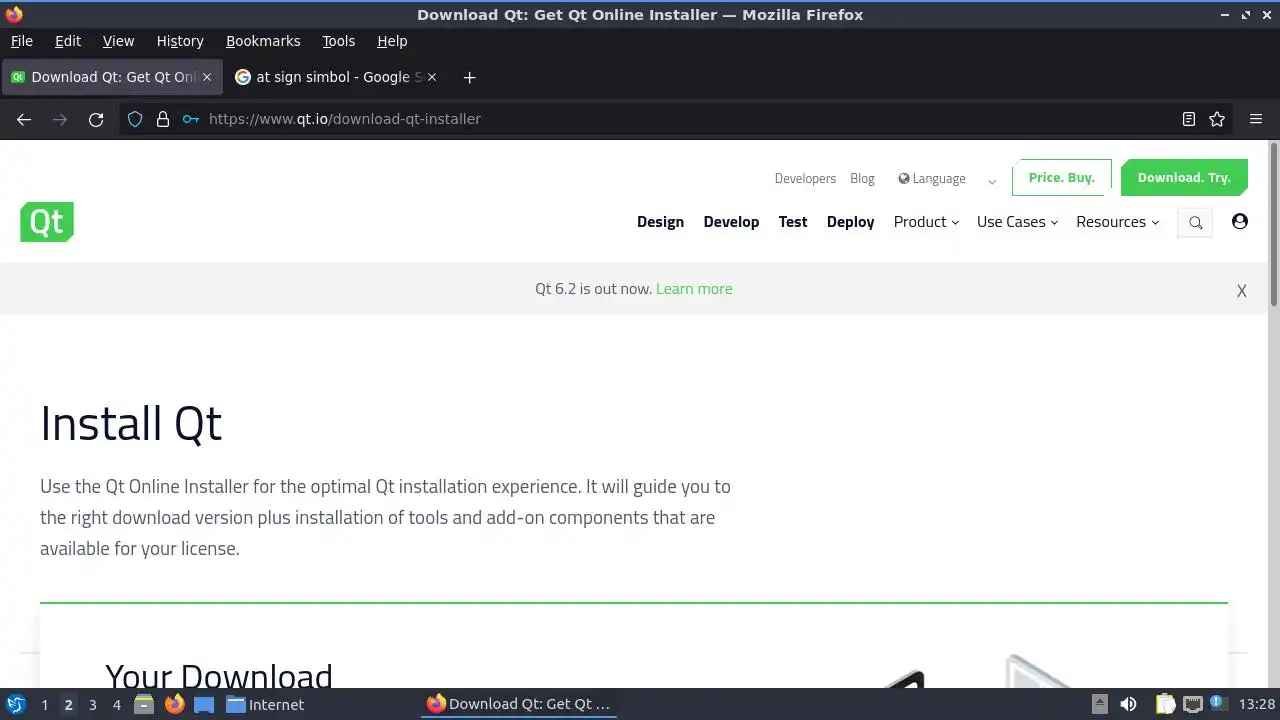Dismiss the Qt 6.2 banner with X
Viewport: 1280px width, 720px height.
(x=1242, y=291)
